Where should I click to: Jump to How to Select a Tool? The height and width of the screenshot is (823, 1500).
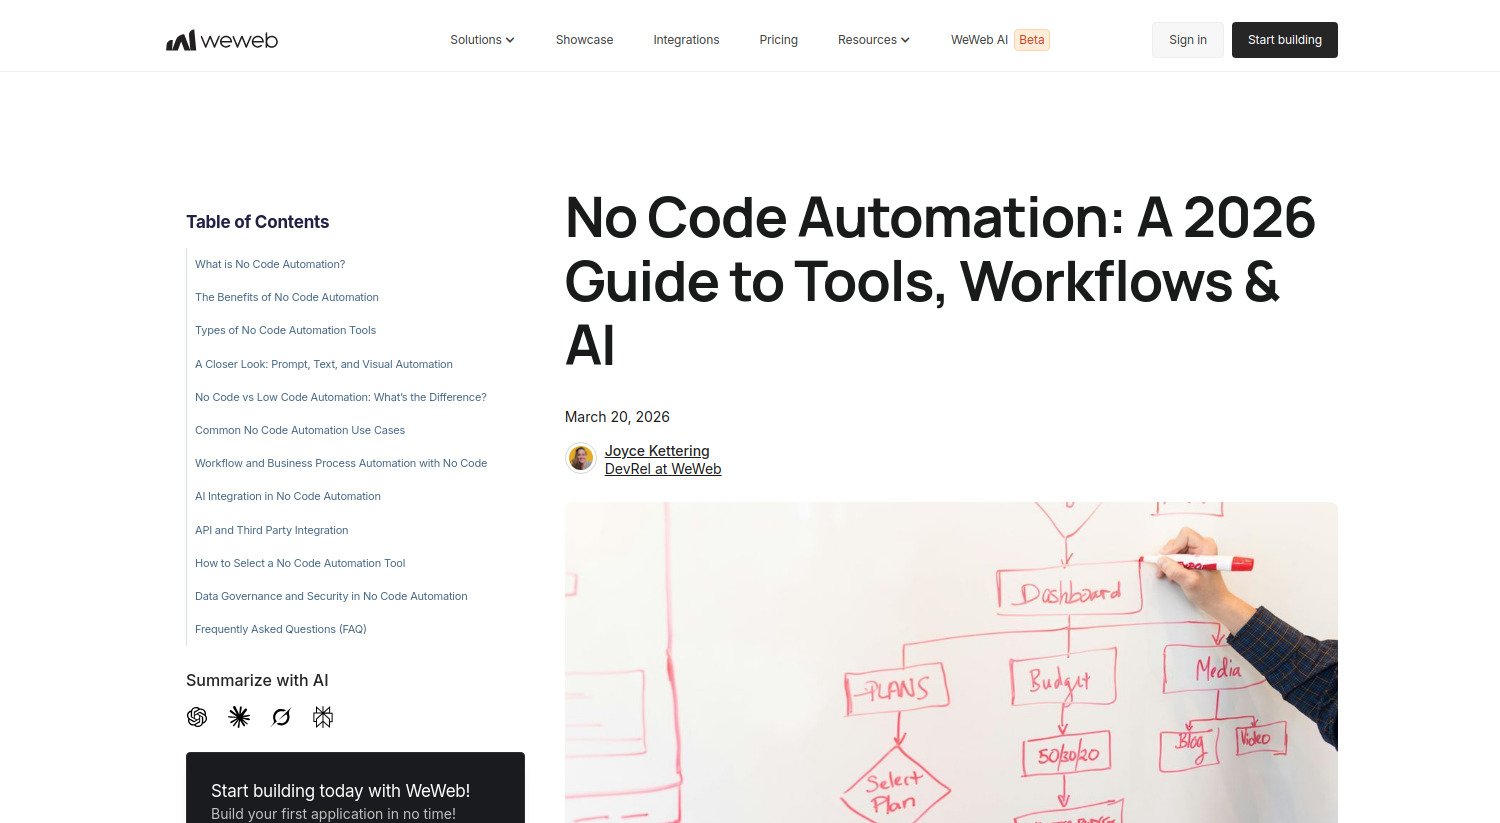tap(300, 563)
